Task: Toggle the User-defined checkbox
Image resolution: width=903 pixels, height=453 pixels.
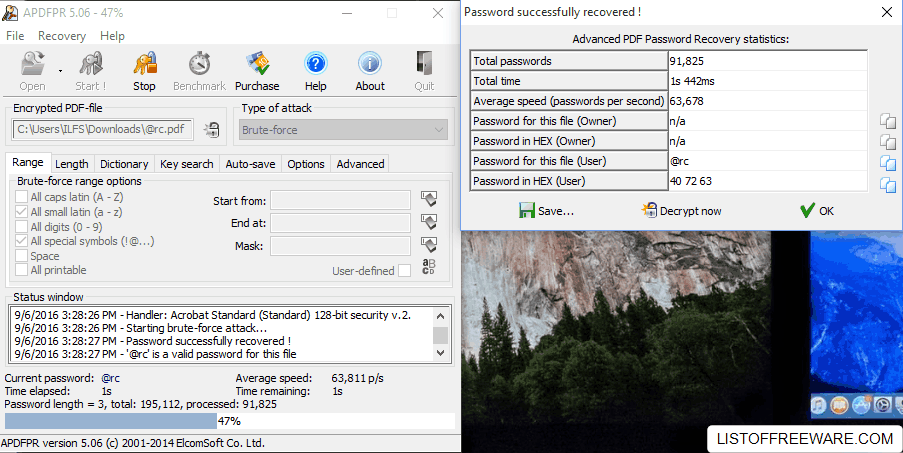Action: pos(404,271)
